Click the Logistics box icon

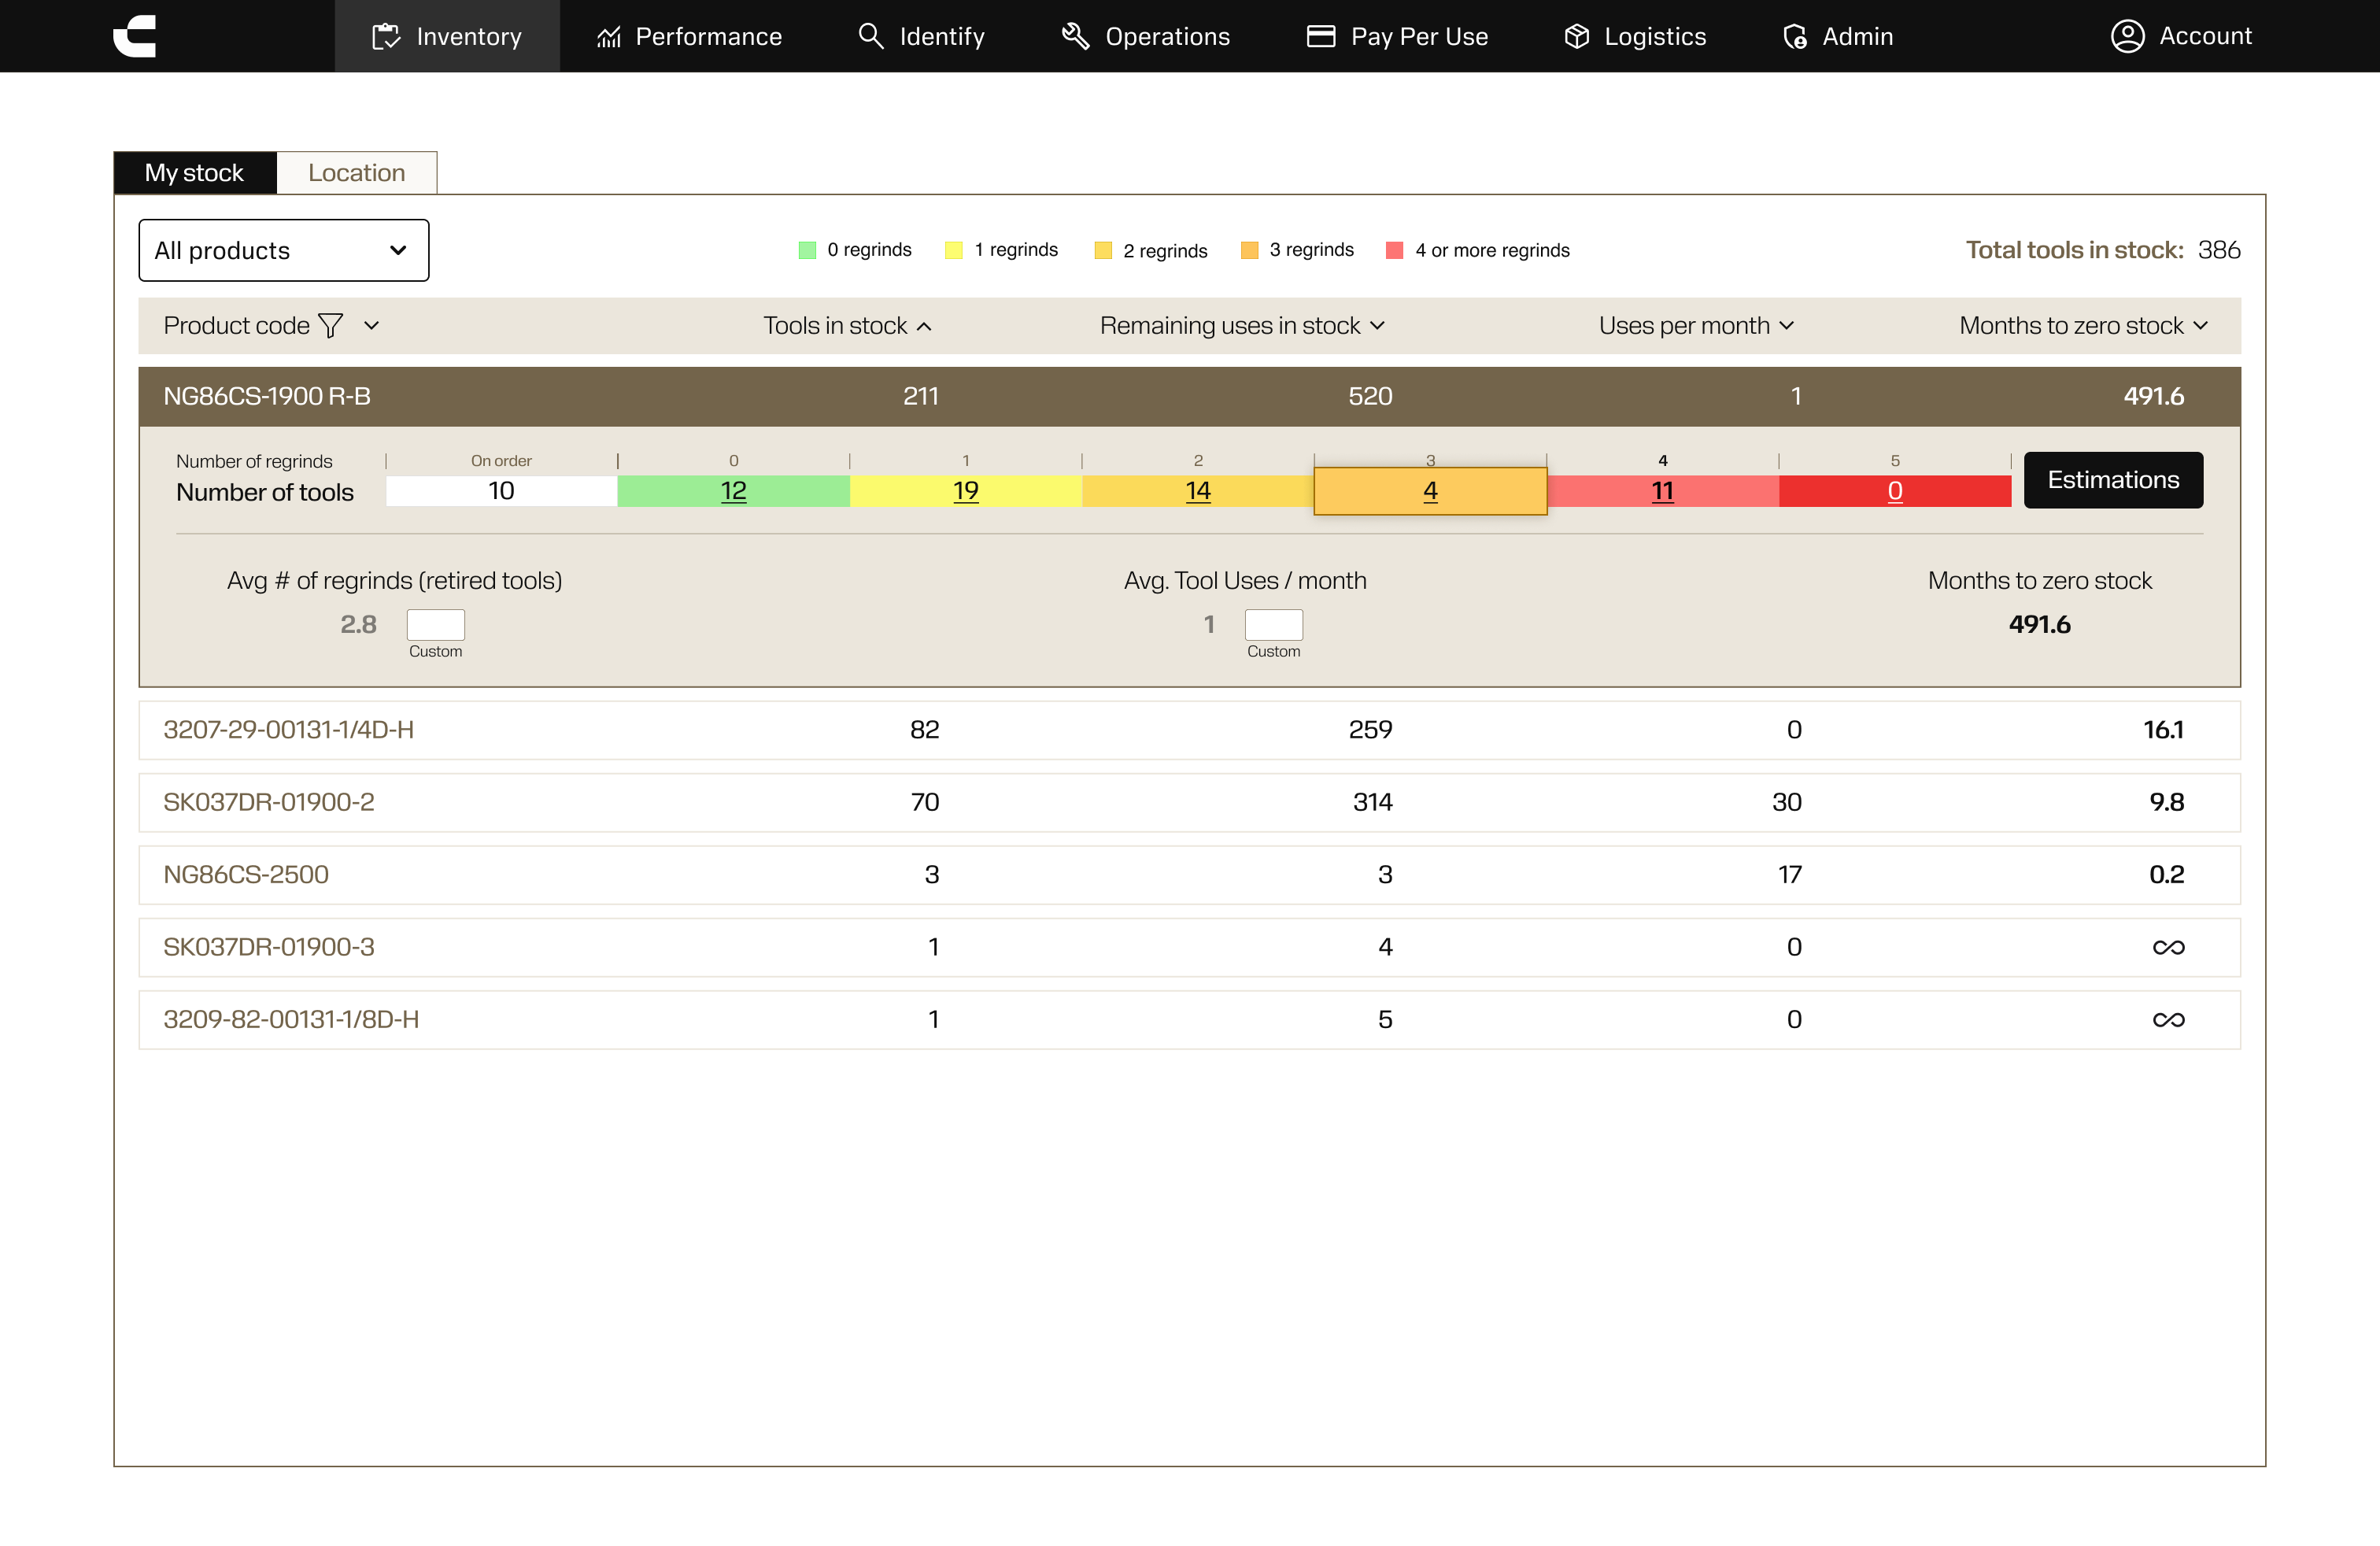[1577, 36]
